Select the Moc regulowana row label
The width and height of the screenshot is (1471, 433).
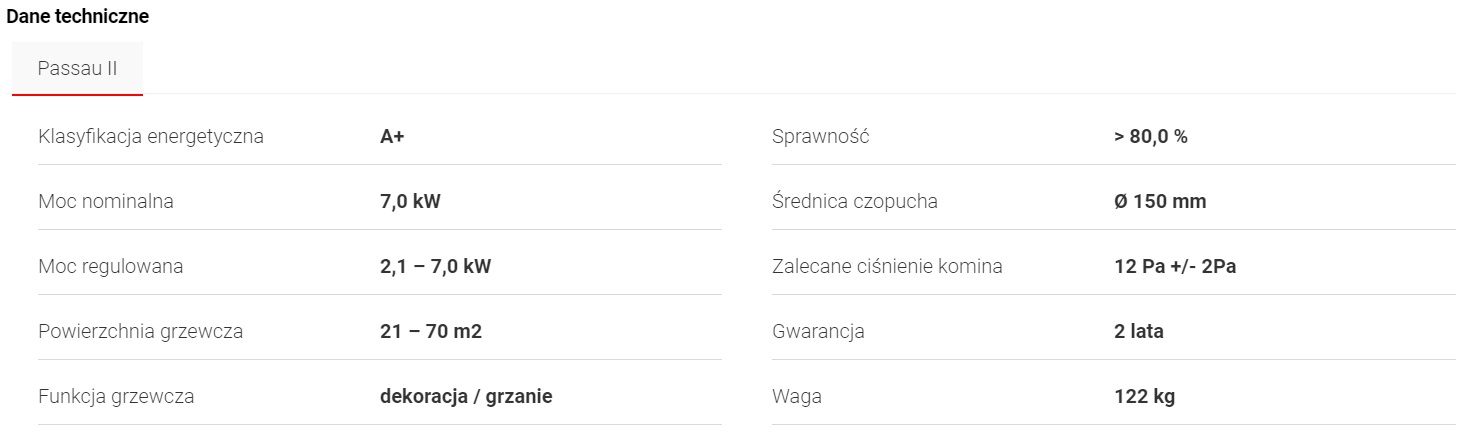[111, 267]
